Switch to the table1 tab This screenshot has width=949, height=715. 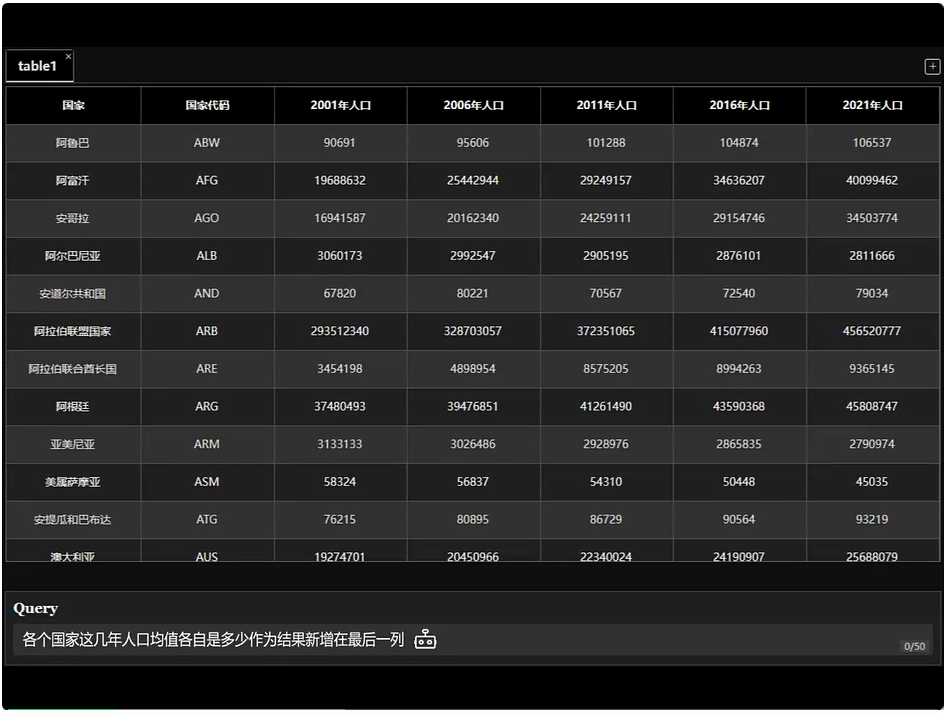coord(37,67)
